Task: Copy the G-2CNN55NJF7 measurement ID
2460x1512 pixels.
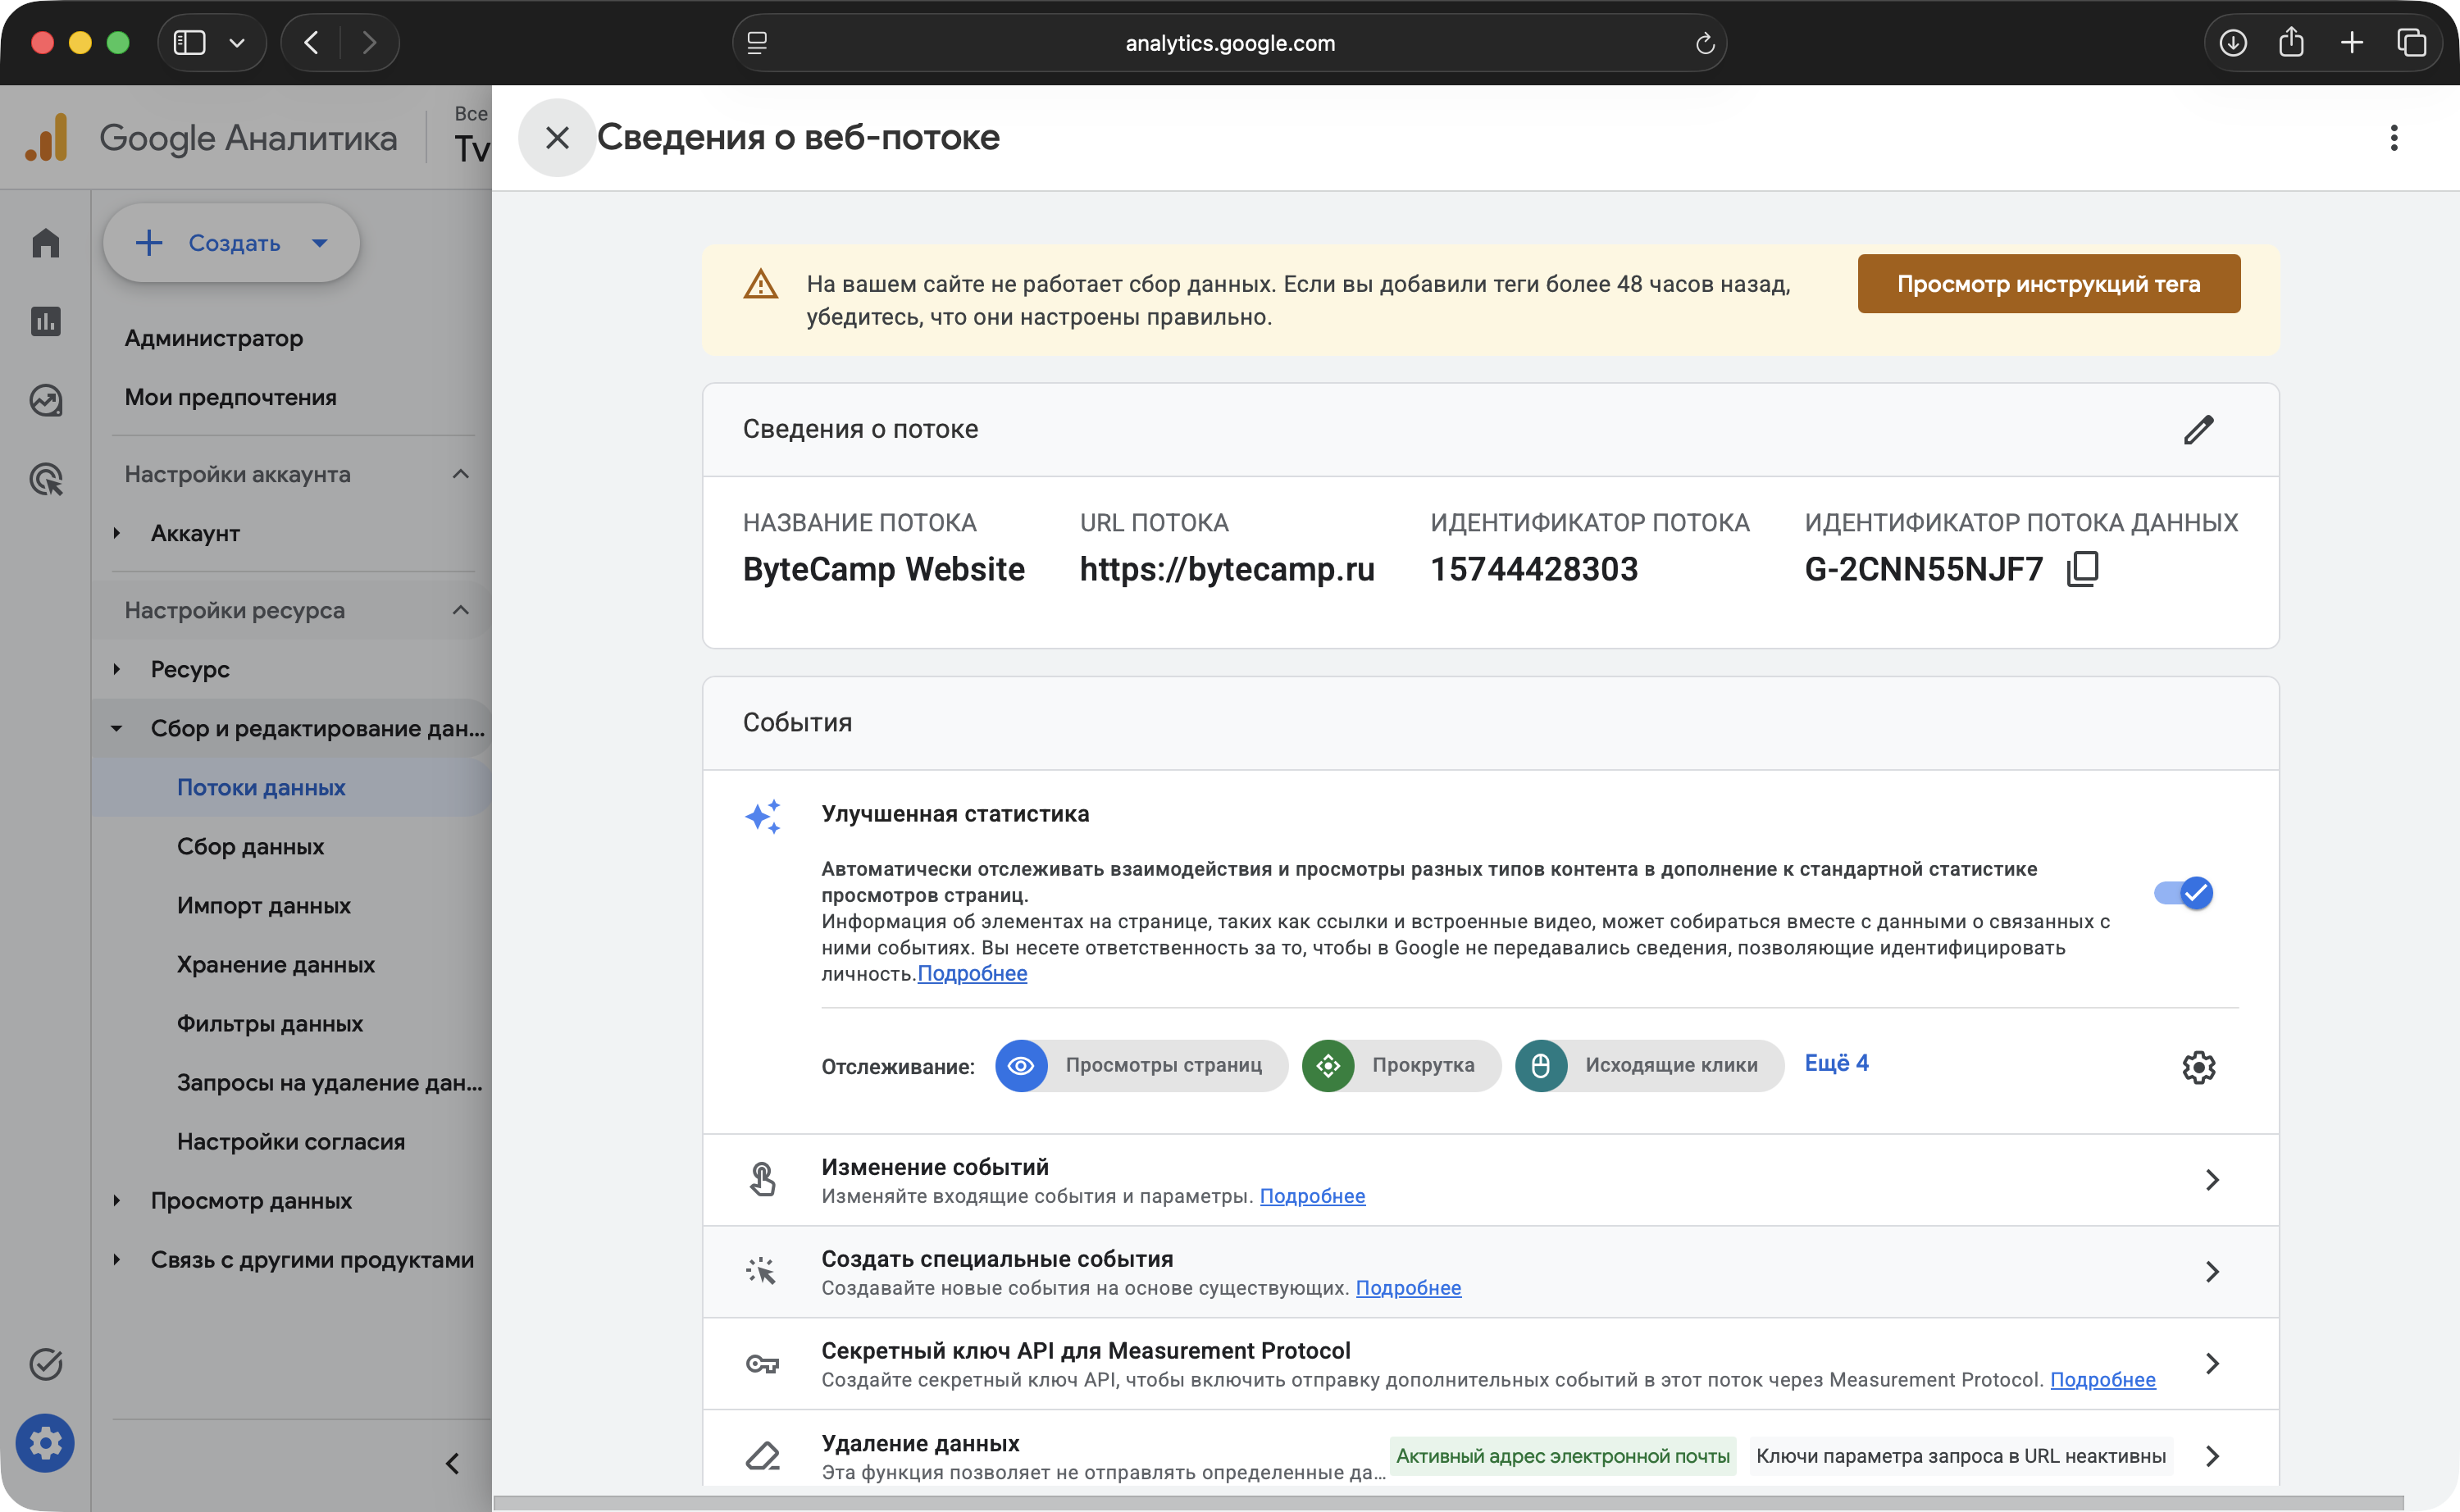Action: tap(2082, 568)
